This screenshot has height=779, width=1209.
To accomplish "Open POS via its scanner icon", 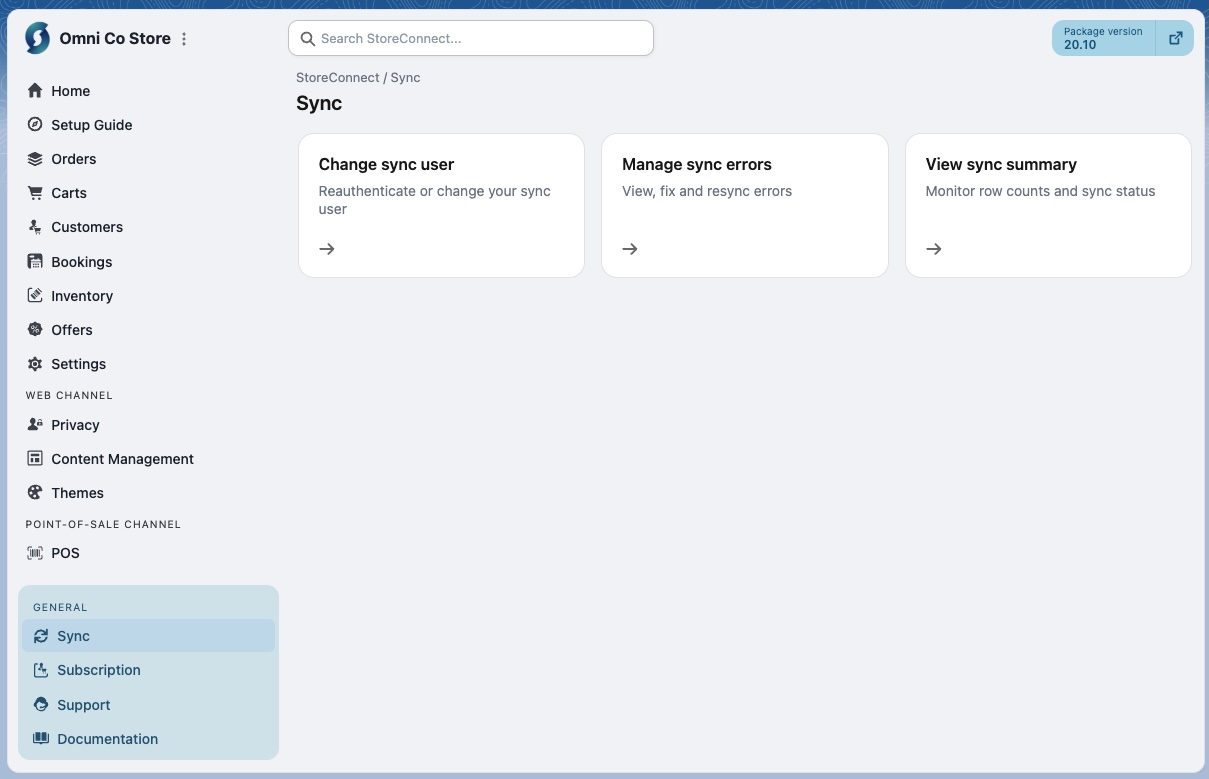I will point(34,553).
